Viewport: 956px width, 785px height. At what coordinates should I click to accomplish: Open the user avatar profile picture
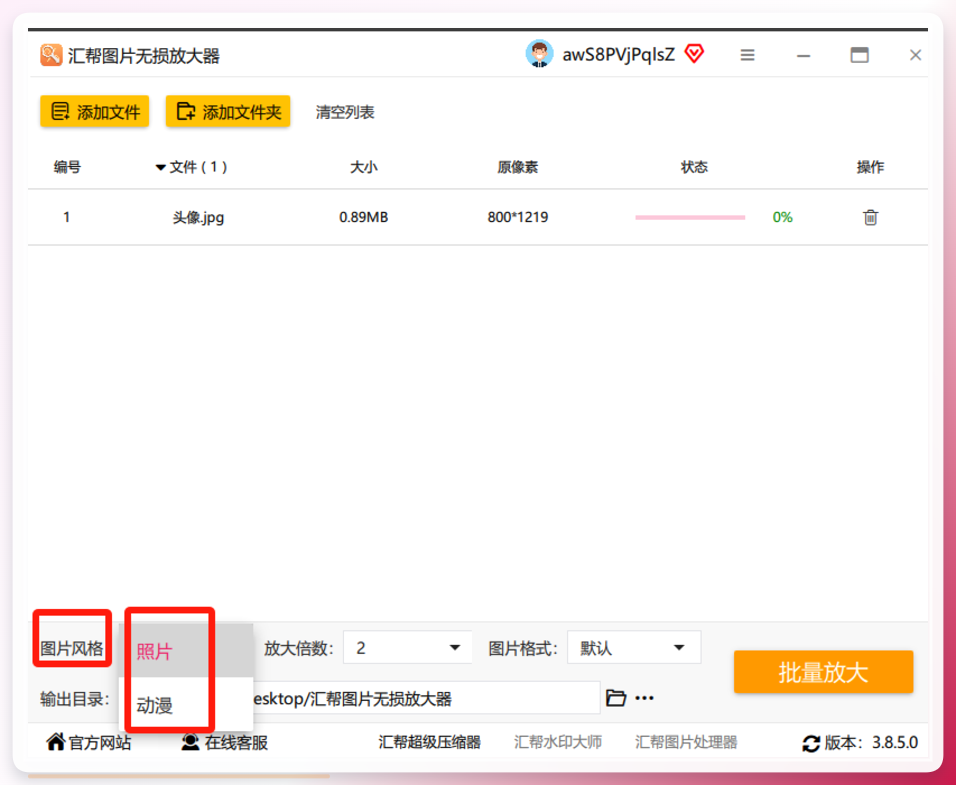tap(539, 54)
